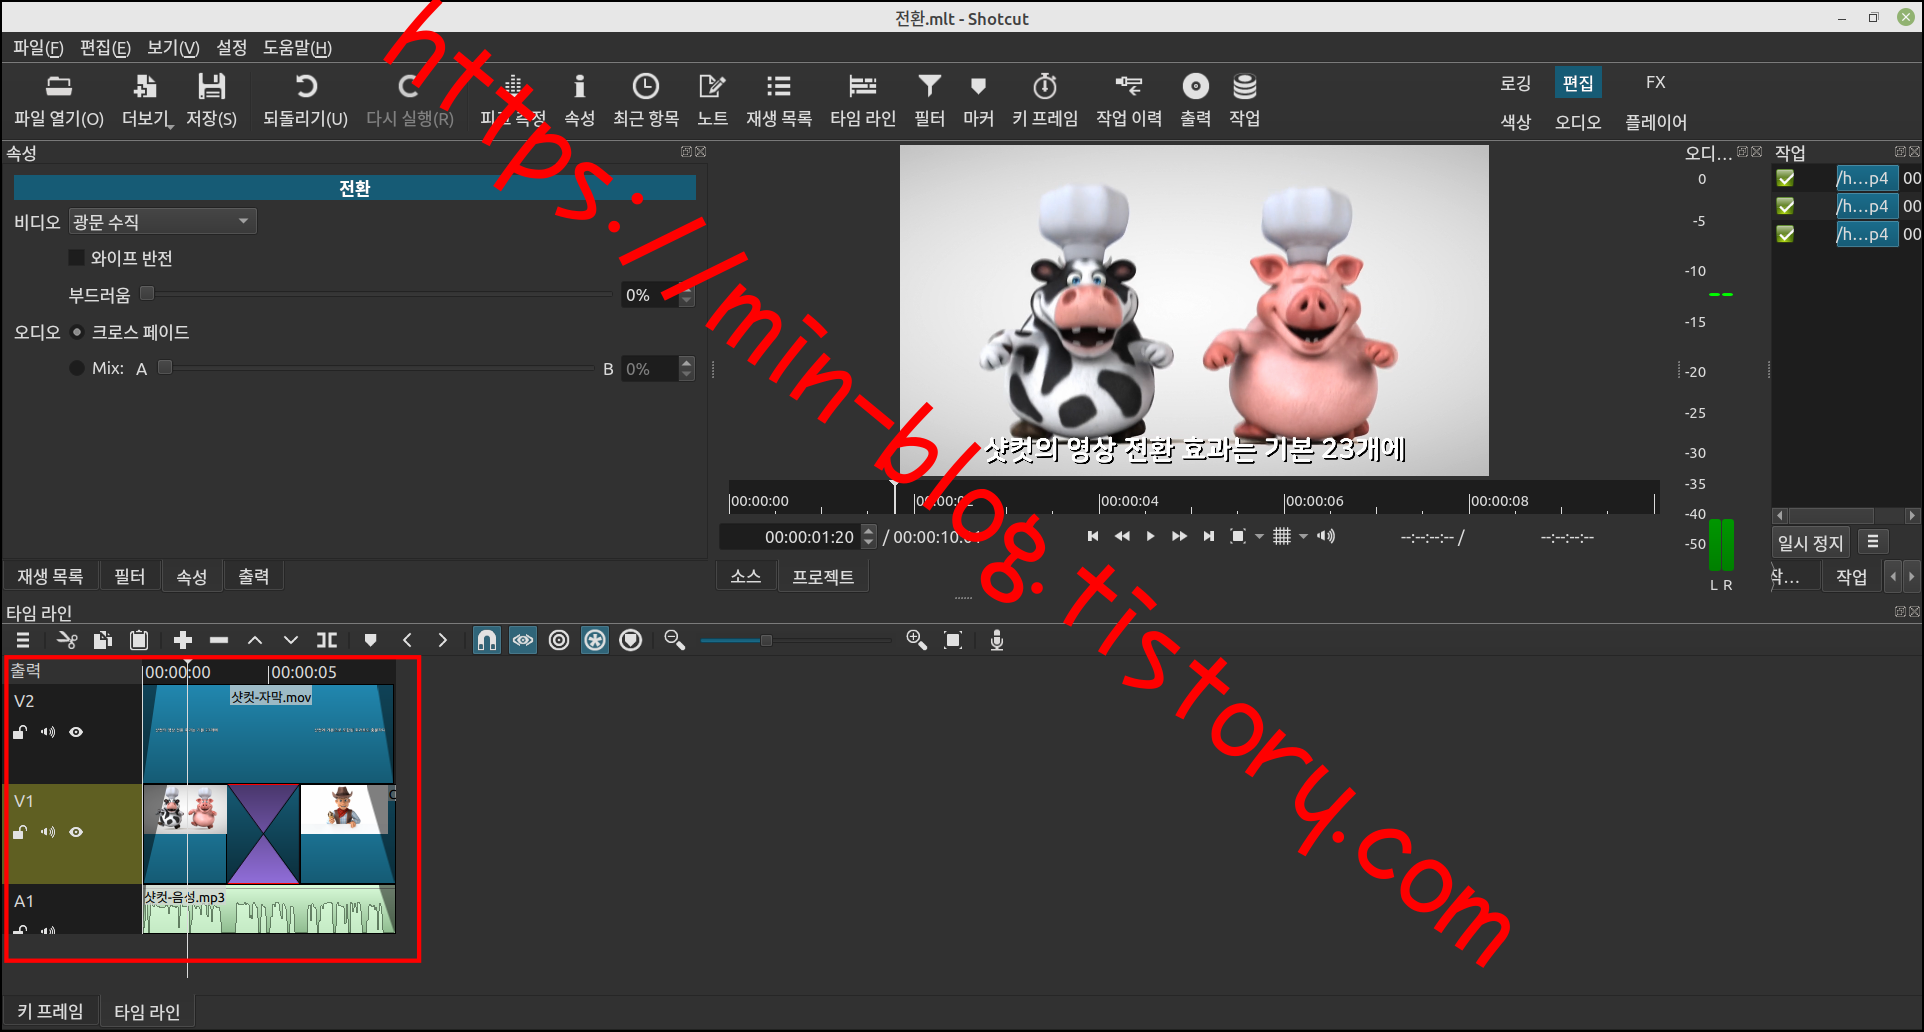The width and height of the screenshot is (1924, 1032).
Task: Switch to the 로깅 layout button
Action: point(1515,83)
